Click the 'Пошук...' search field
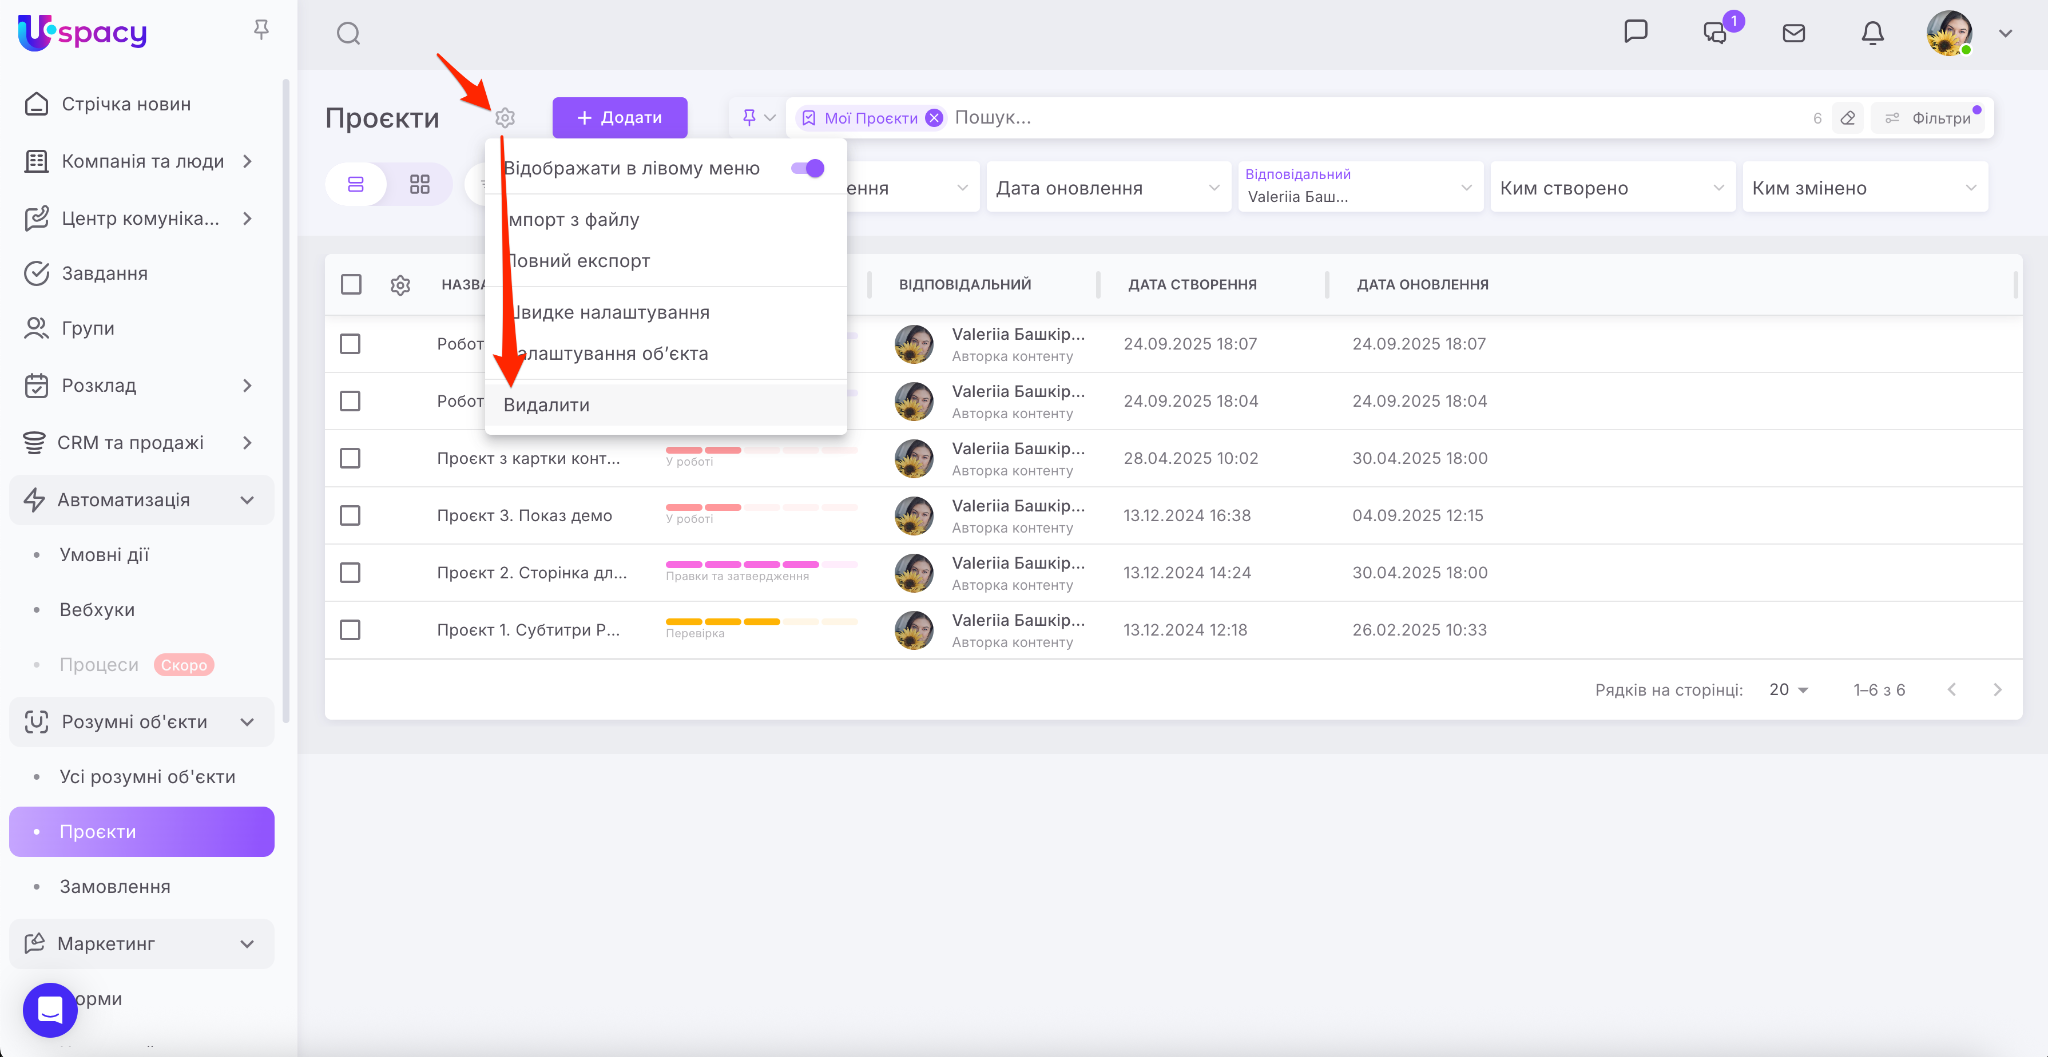 pyautogui.click(x=1370, y=118)
